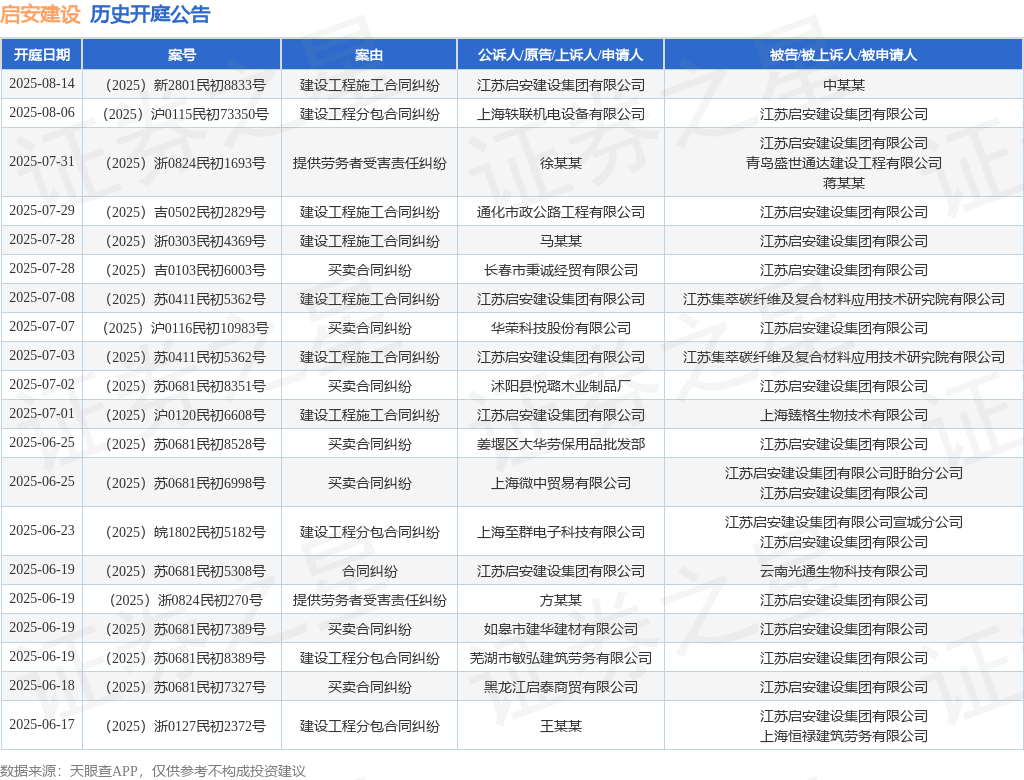Click the 开庭日期 column header
The width and height of the screenshot is (1024, 780).
click(42, 55)
